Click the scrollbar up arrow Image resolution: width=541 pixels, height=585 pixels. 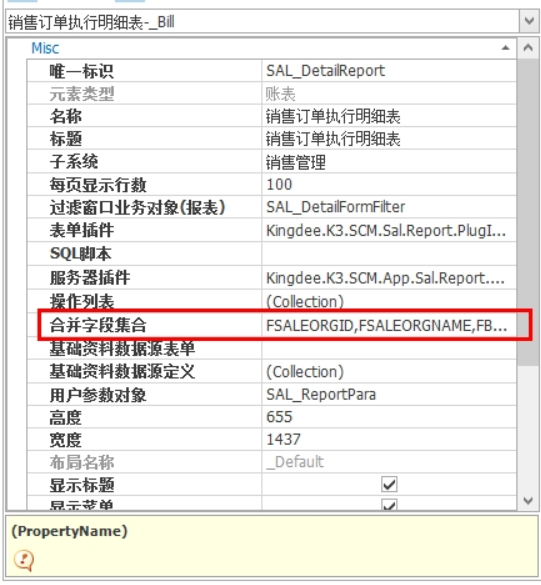coord(528,48)
